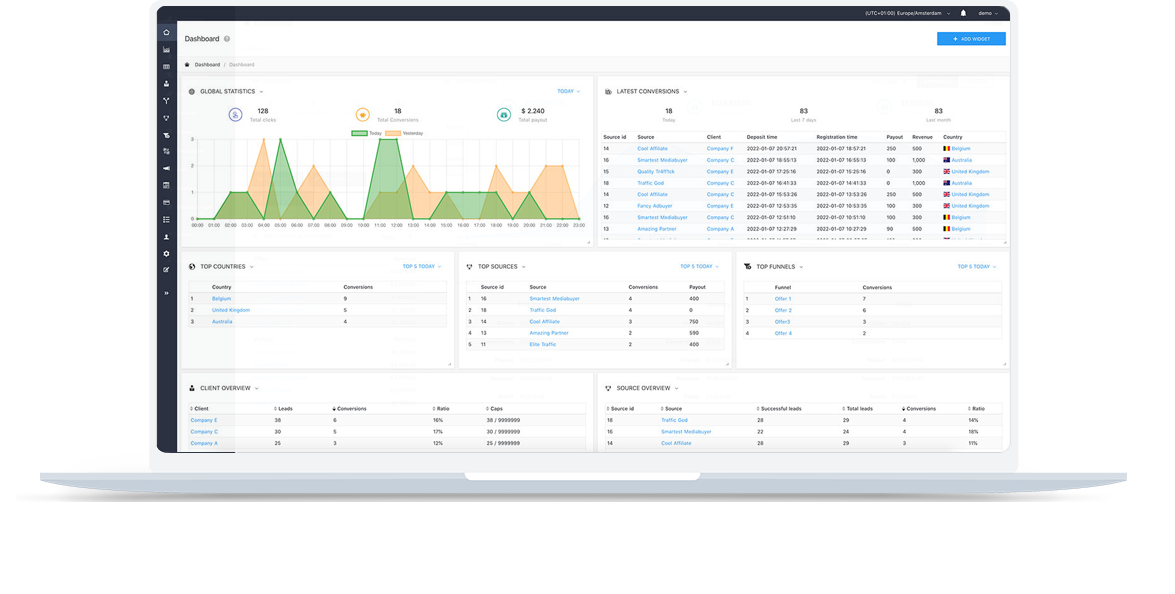
Task: Click the Home icon in the sidebar
Action: click(x=166, y=33)
